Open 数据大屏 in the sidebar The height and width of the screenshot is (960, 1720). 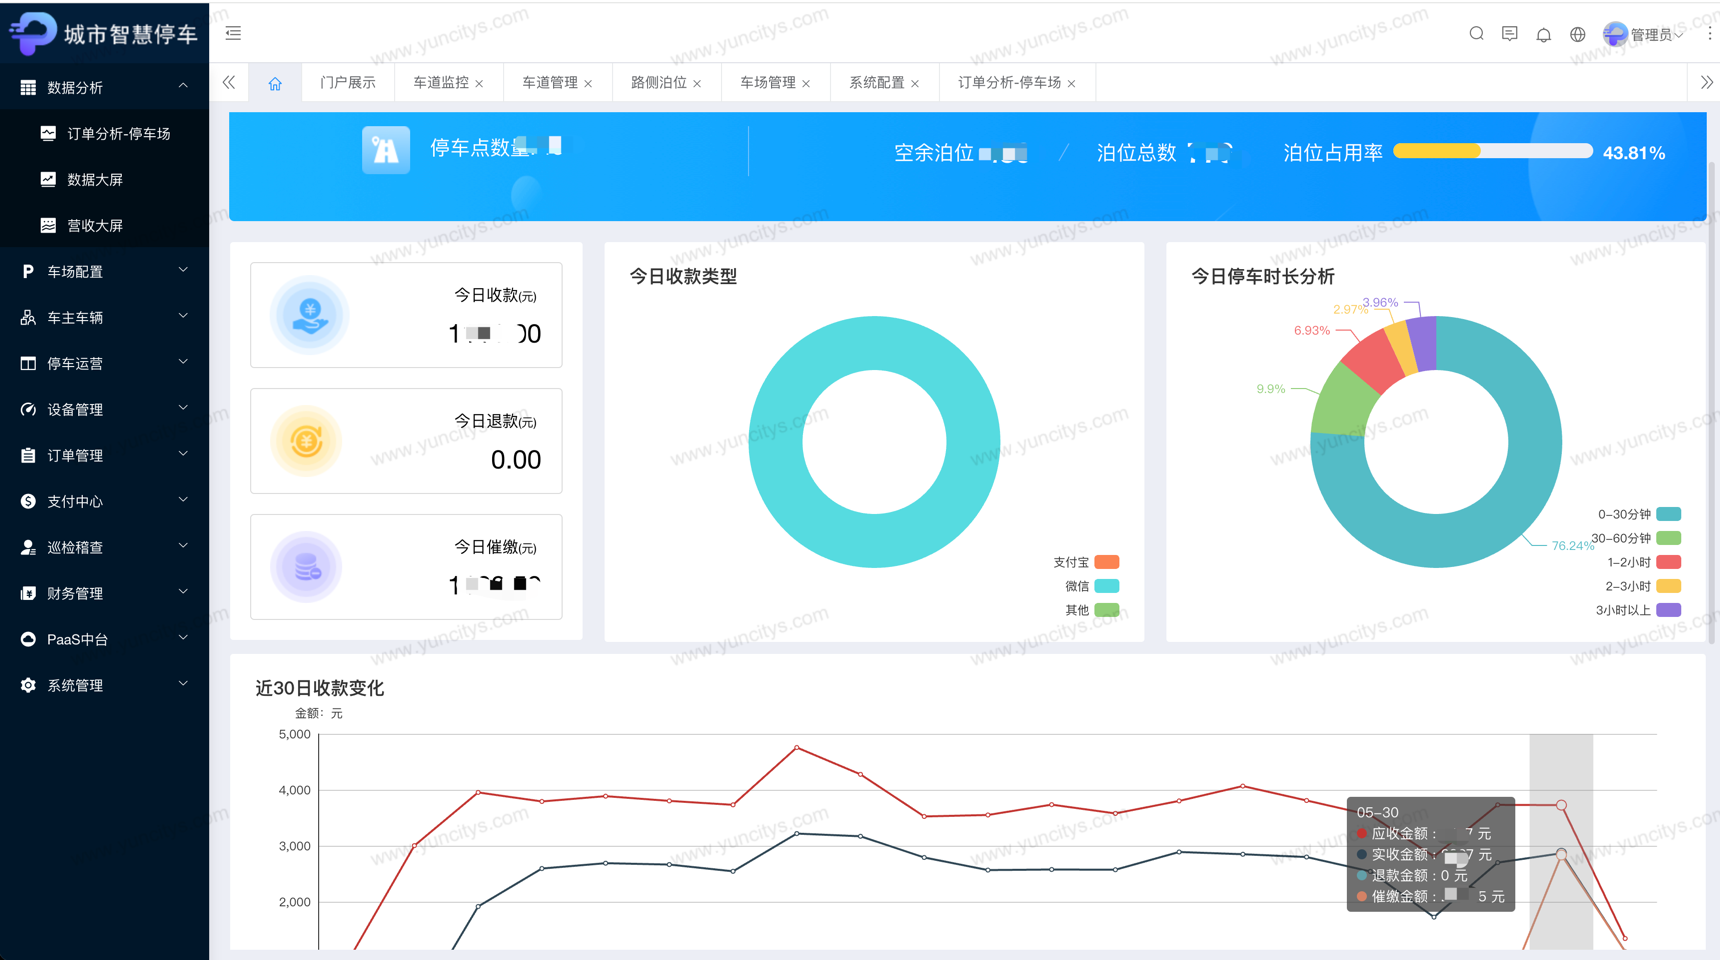coord(105,180)
